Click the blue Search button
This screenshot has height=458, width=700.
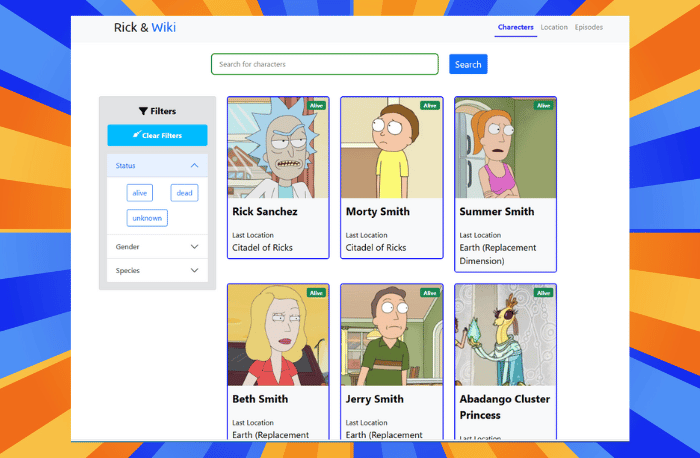468,64
